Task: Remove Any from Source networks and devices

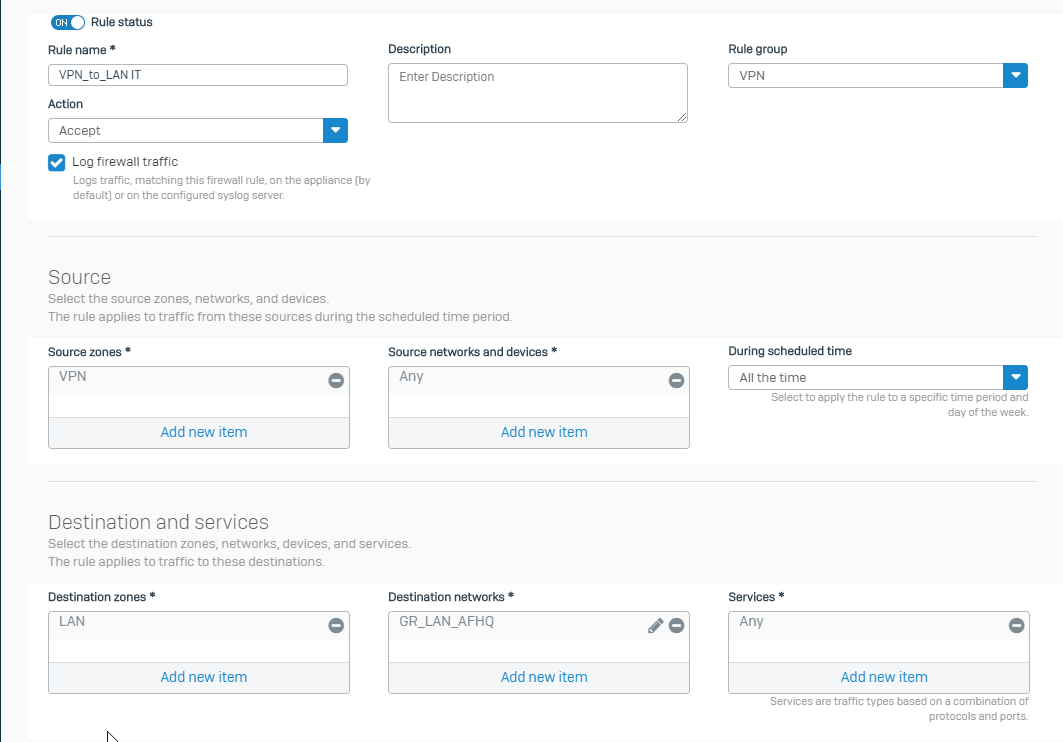Action: pos(676,381)
